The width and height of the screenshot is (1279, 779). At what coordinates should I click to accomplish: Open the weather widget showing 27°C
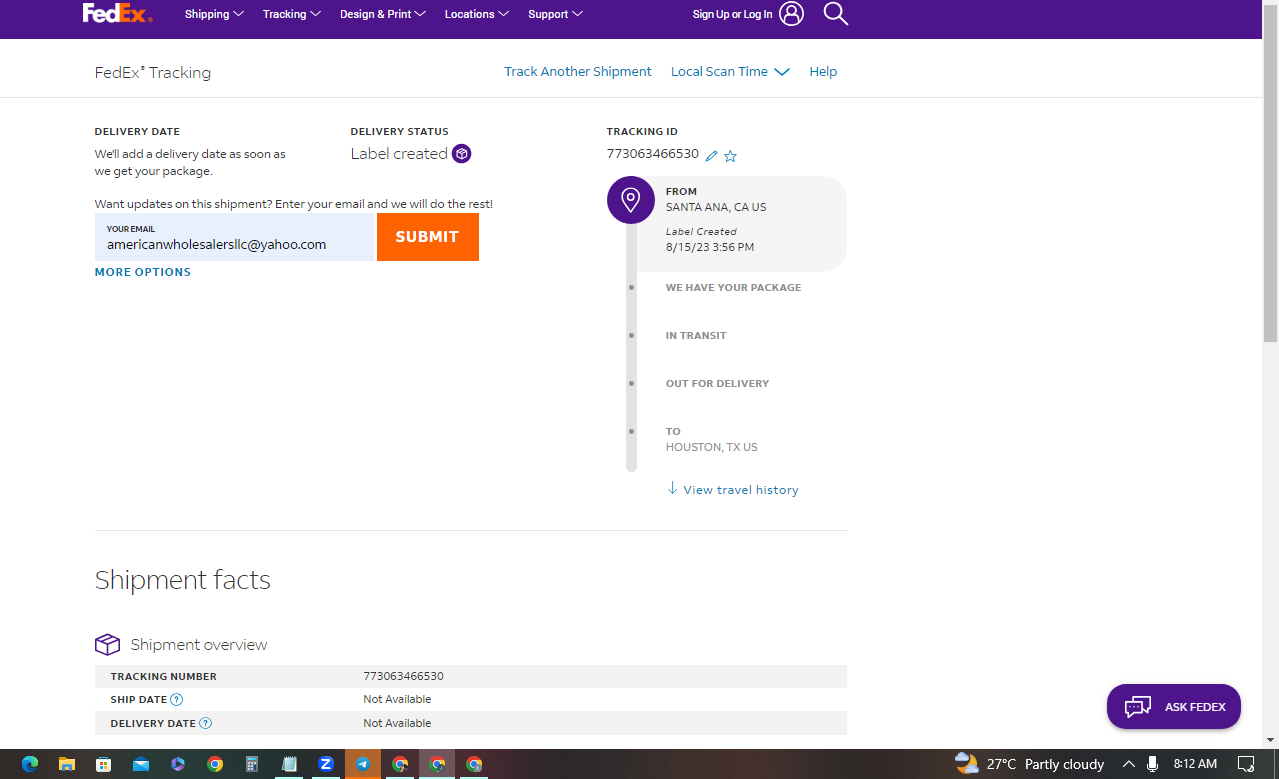coord(1029,764)
